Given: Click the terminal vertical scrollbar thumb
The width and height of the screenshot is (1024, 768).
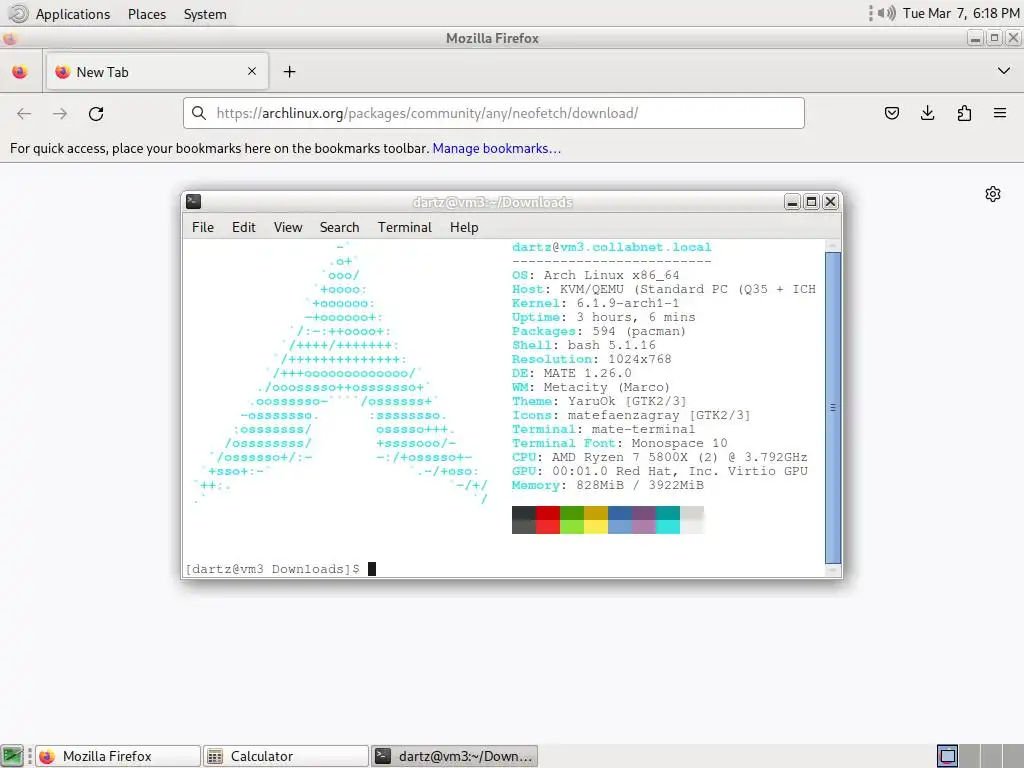Looking at the screenshot, I should (833, 408).
